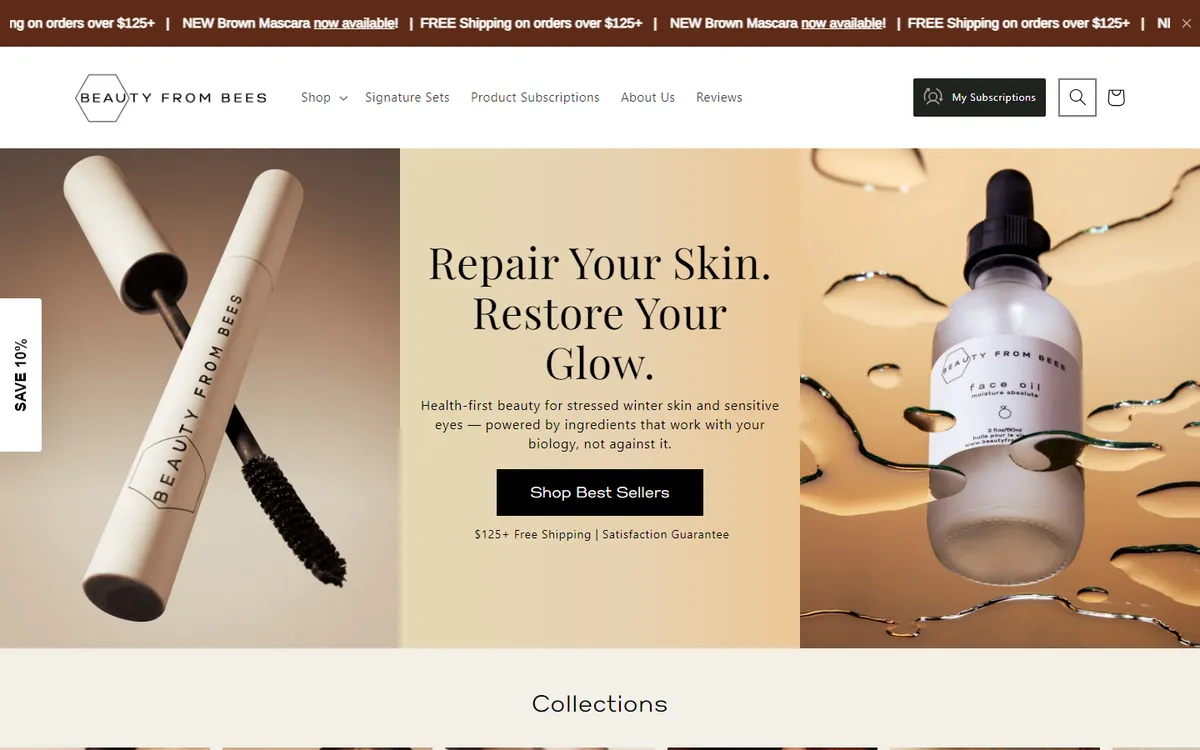Expand the Shop dropdown chevron

click(343, 98)
